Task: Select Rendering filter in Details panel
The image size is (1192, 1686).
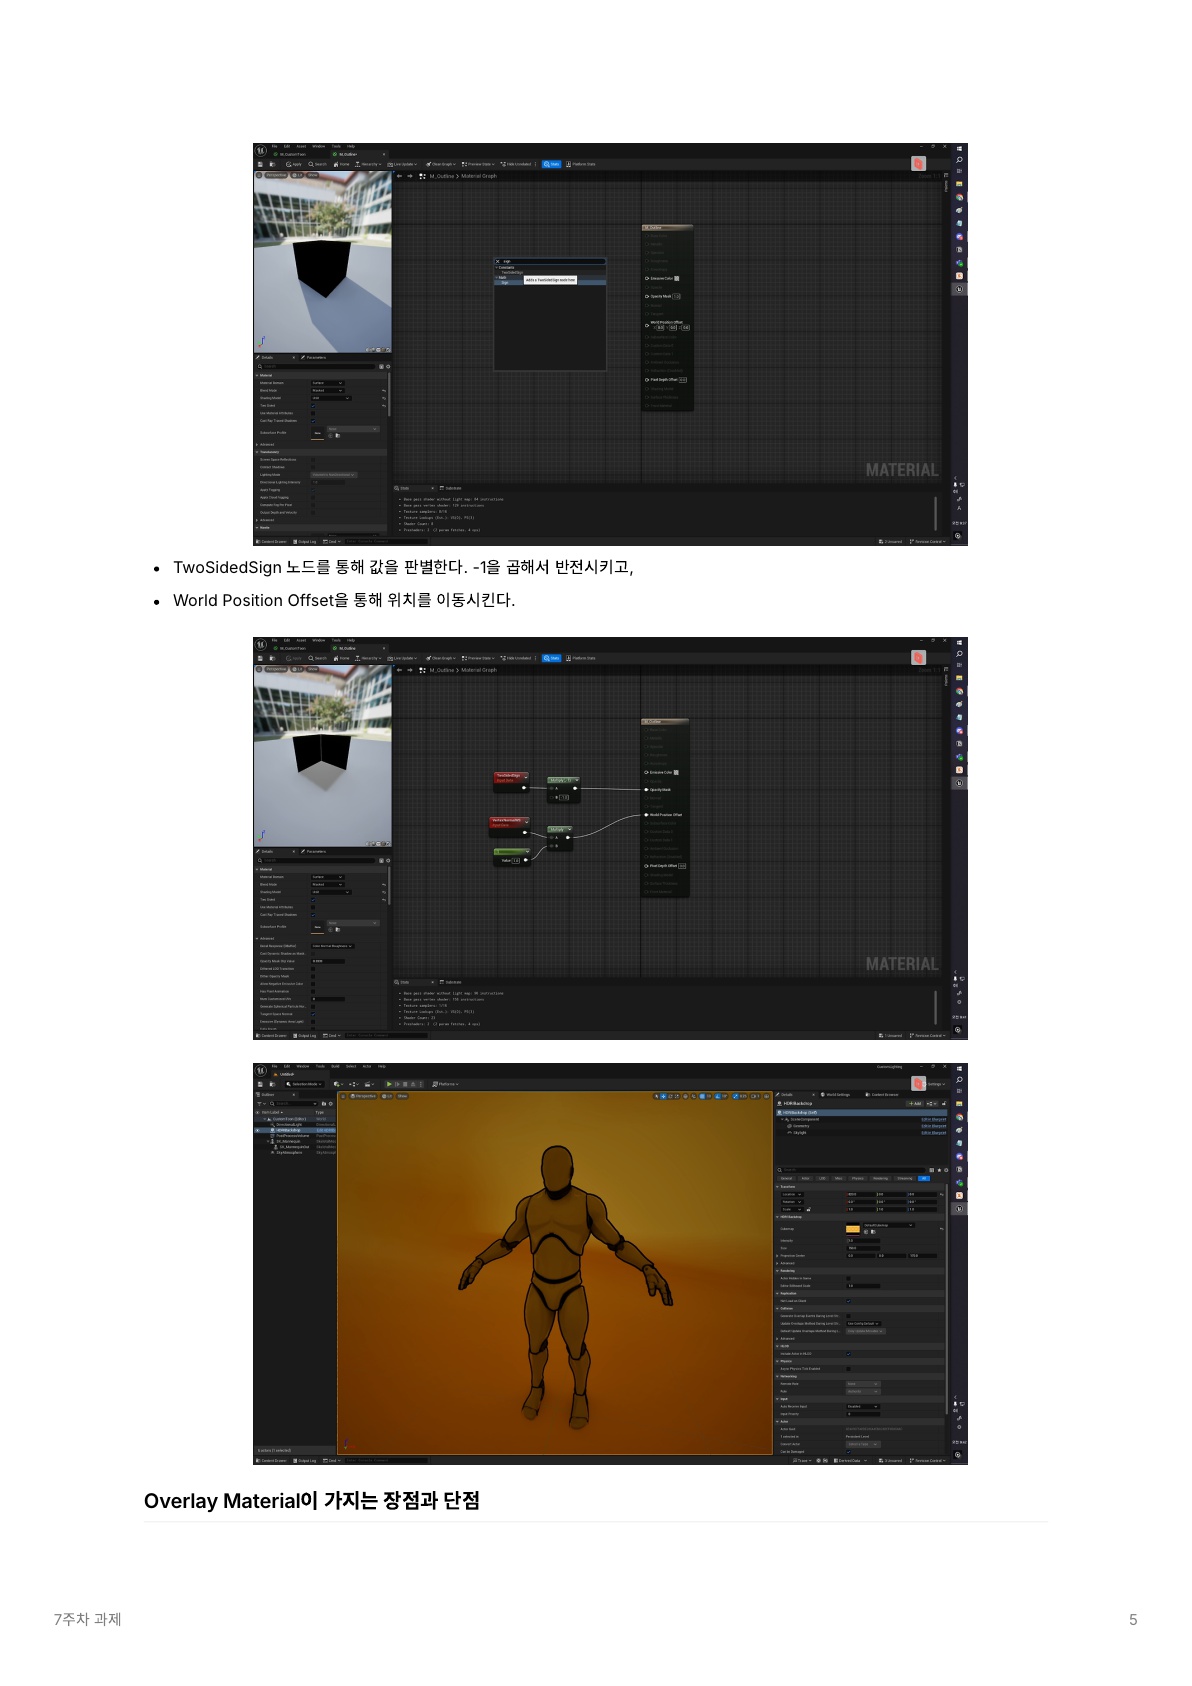Action: click(880, 1178)
